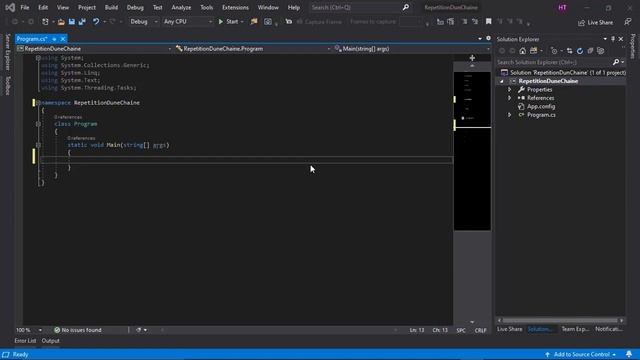Open the Toolbox side tab
Screen dimensions: 640x360
[7, 86]
